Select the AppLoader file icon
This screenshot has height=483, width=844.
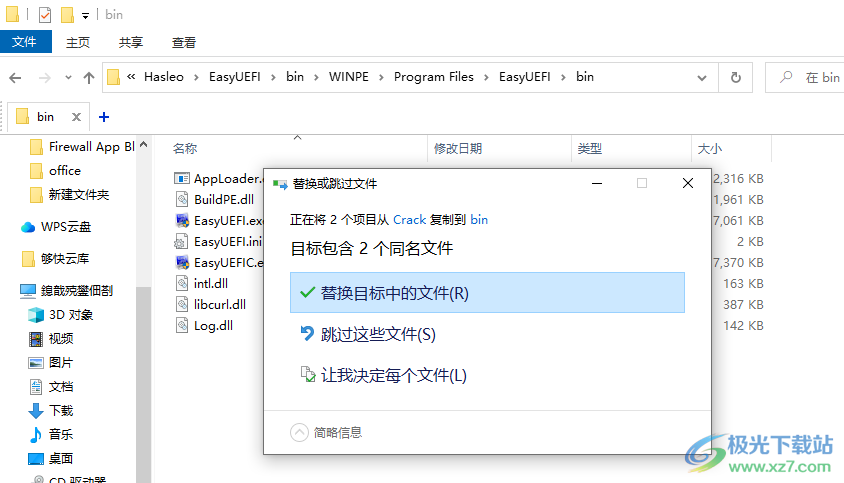pos(182,178)
